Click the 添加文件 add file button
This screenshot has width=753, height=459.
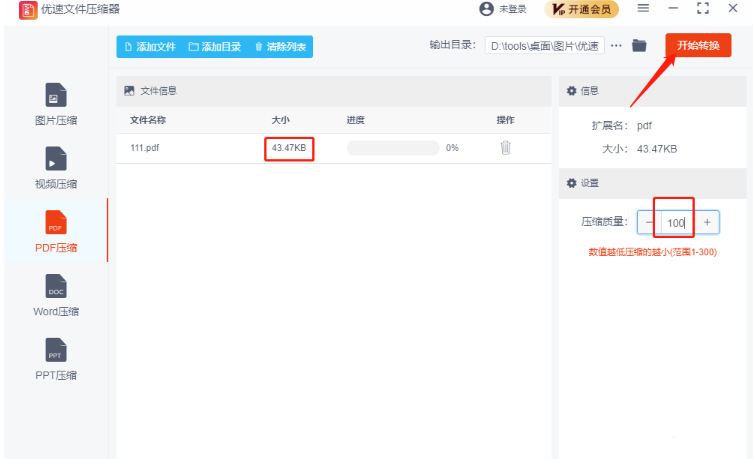coord(150,47)
